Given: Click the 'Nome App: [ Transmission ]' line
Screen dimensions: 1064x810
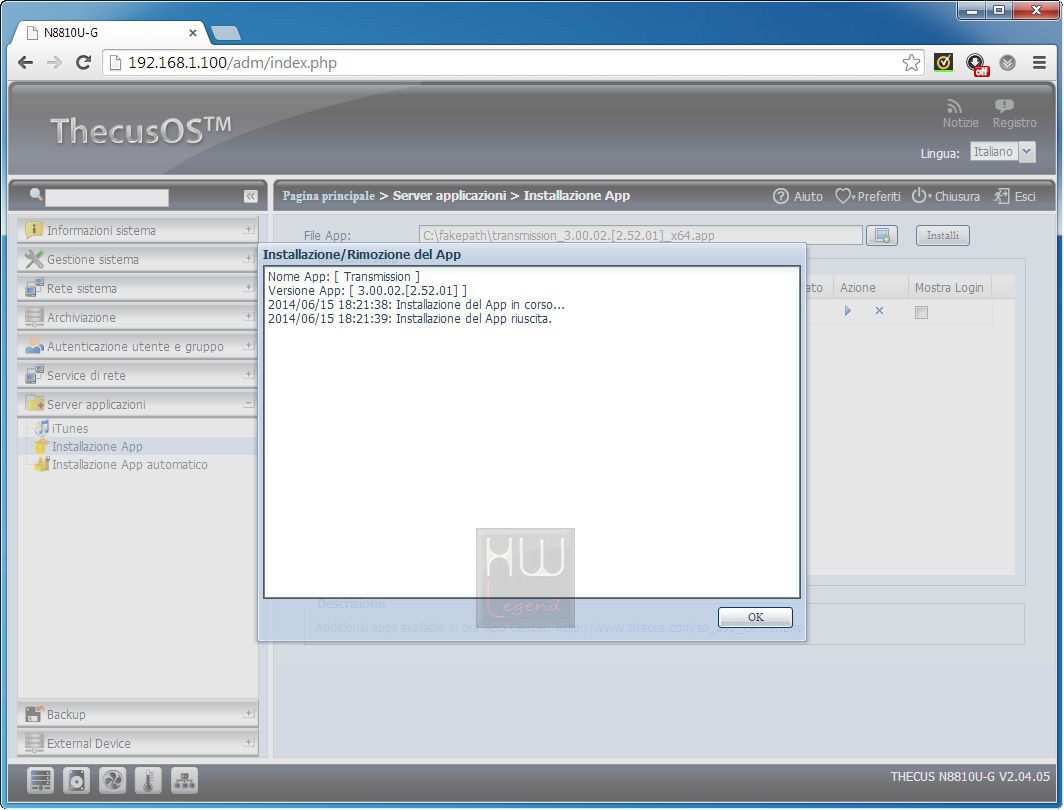Looking at the screenshot, I should coord(344,277).
